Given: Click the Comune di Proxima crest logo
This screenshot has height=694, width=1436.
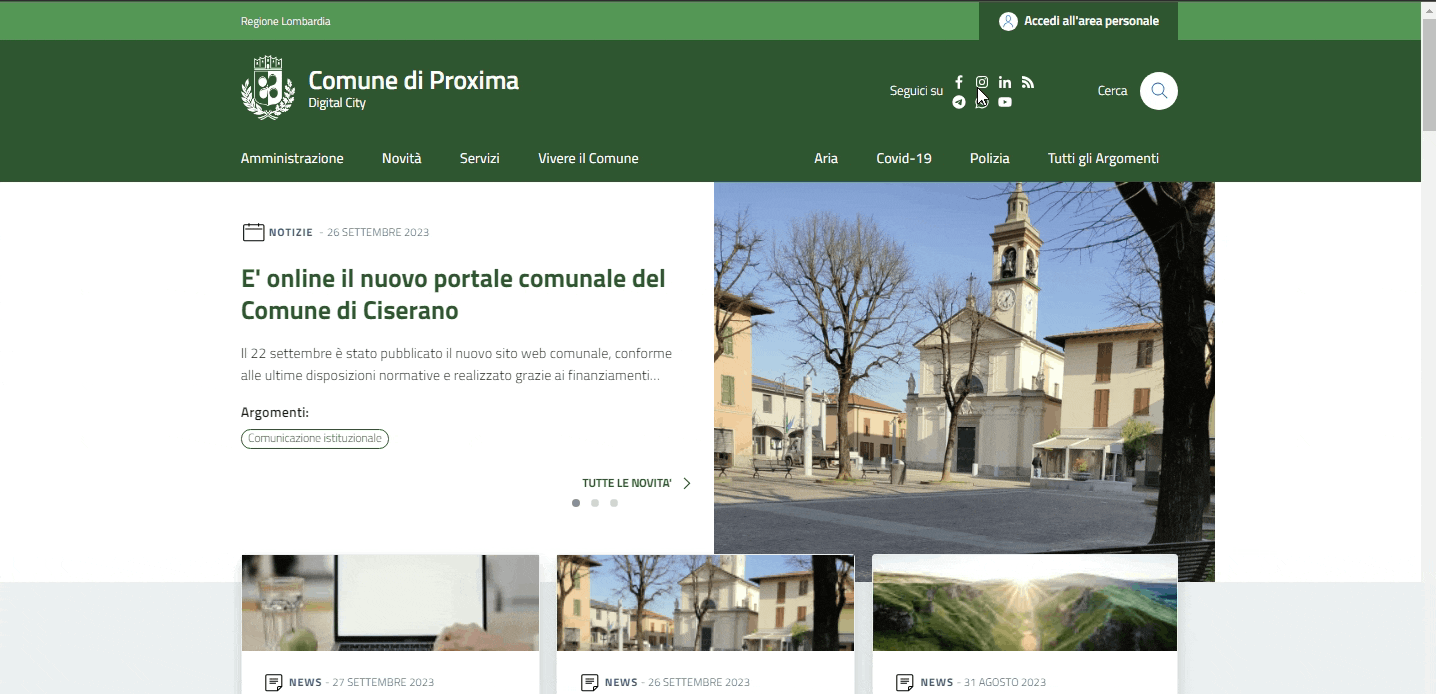Looking at the screenshot, I should pos(267,88).
